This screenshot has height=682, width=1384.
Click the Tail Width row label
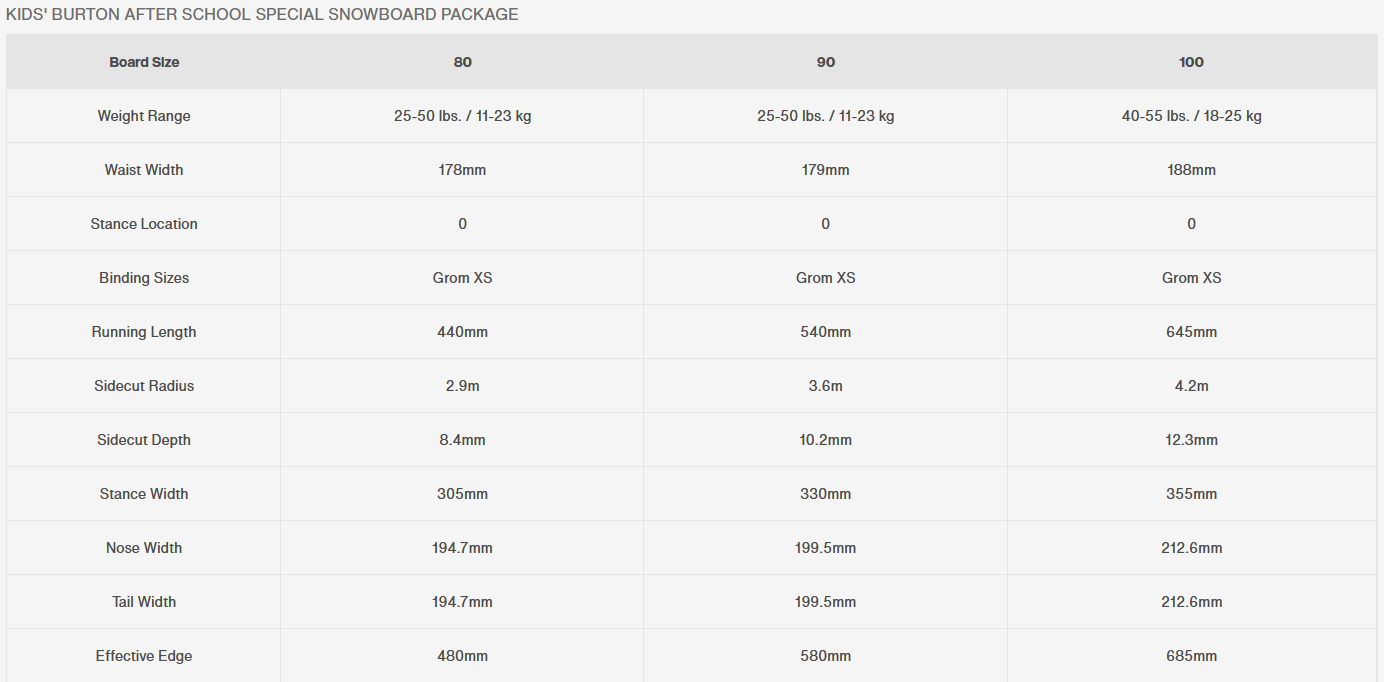point(144,602)
